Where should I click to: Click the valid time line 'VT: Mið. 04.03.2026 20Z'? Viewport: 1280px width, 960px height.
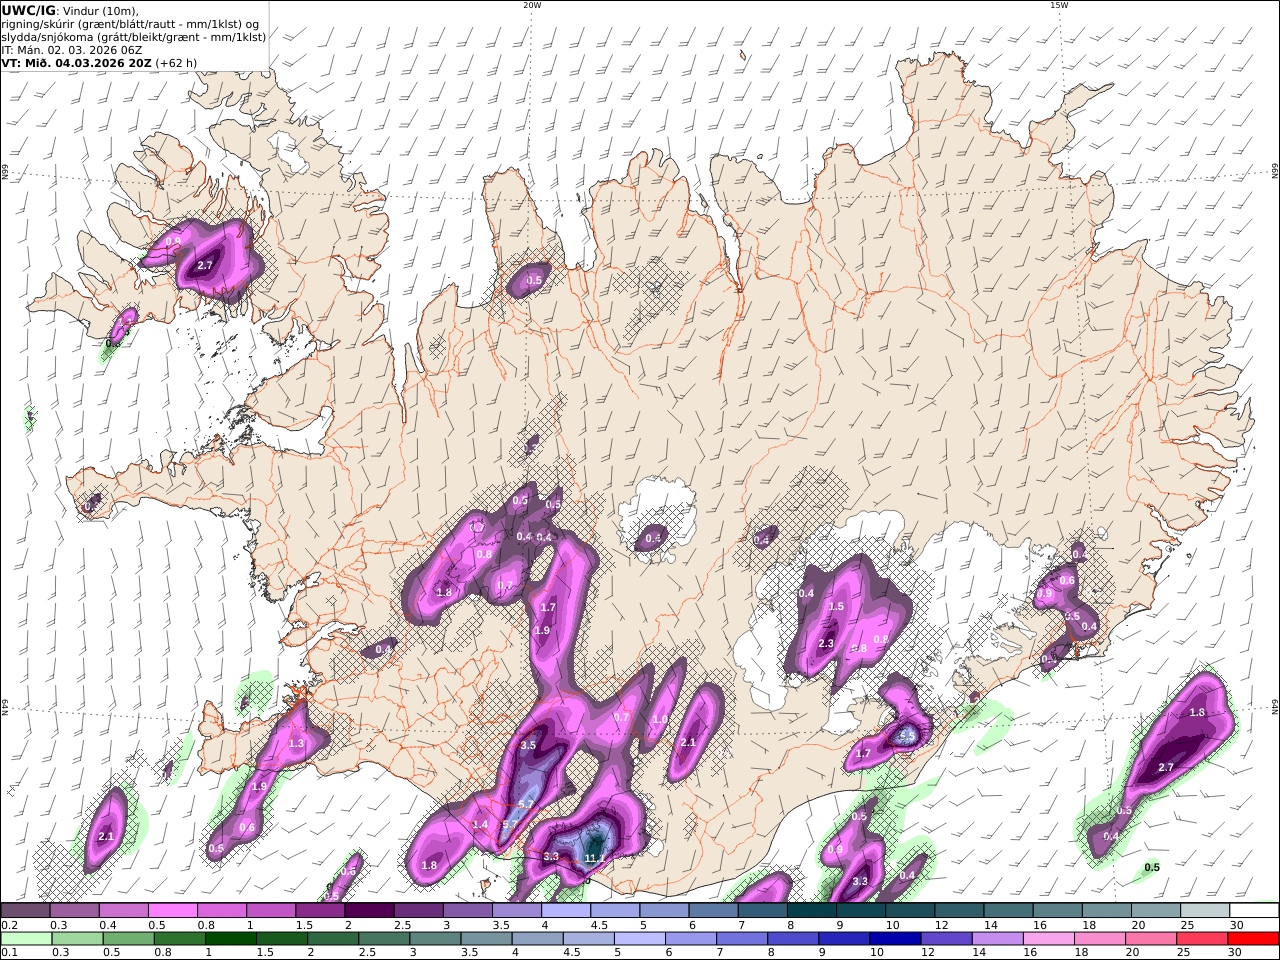pyautogui.click(x=77, y=62)
